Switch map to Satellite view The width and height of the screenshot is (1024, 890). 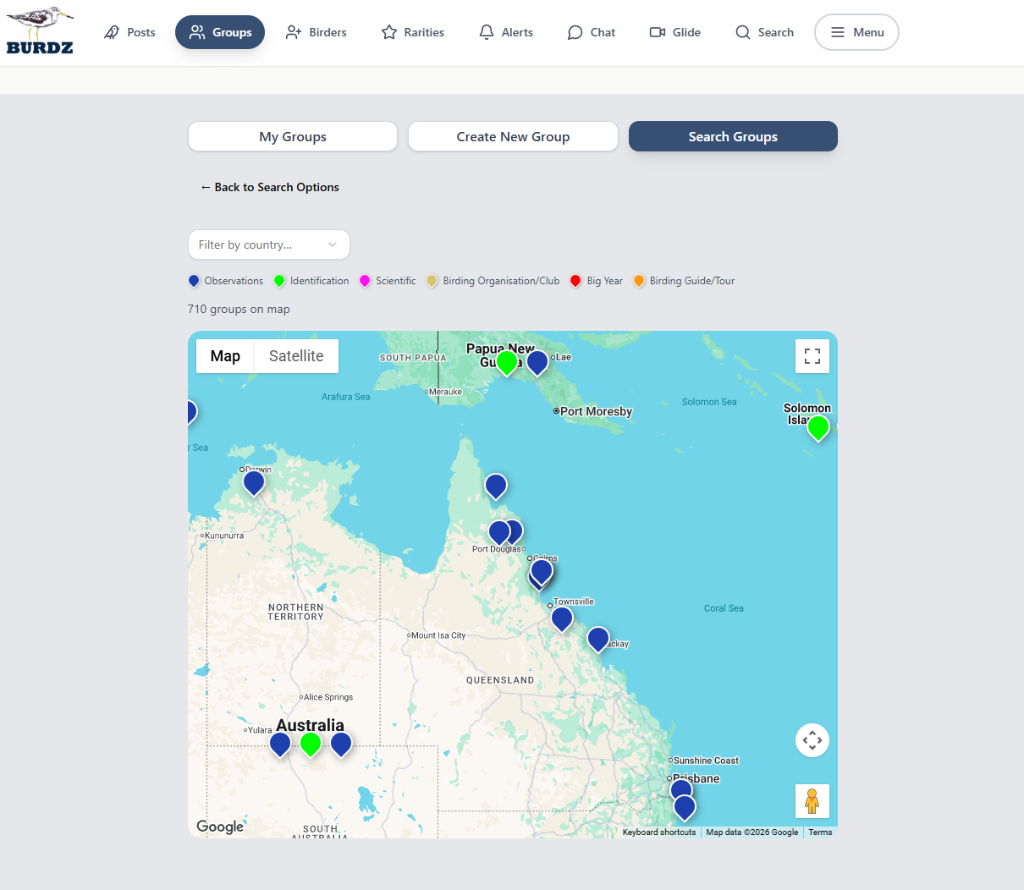click(x=296, y=356)
